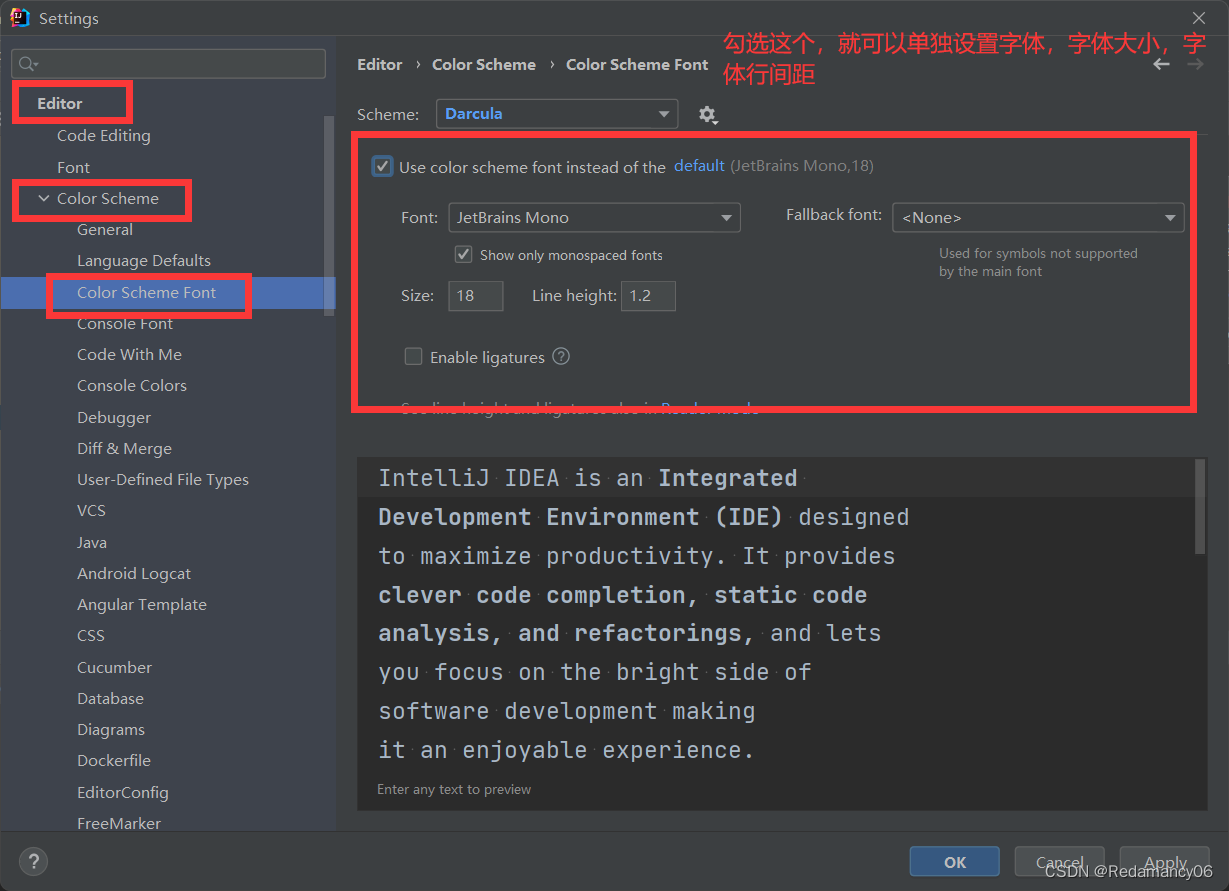Click Color Scheme in the breadcrumb
Viewport: 1229px width, 891px height.
coord(484,64)
